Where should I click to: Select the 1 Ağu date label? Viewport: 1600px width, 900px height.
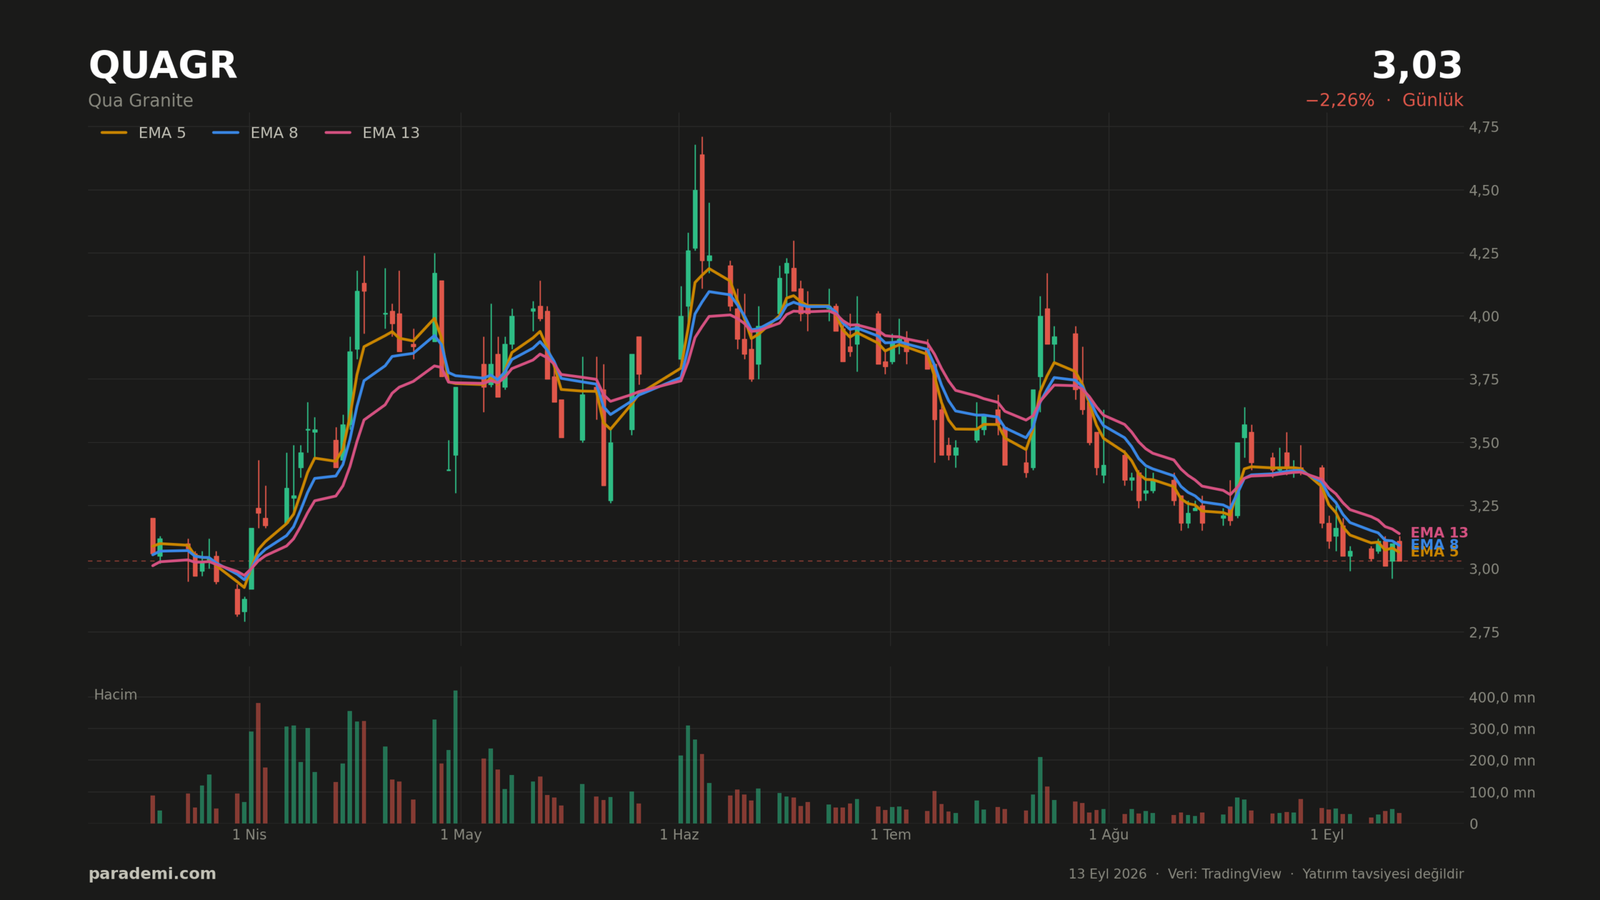(1108, 835)
